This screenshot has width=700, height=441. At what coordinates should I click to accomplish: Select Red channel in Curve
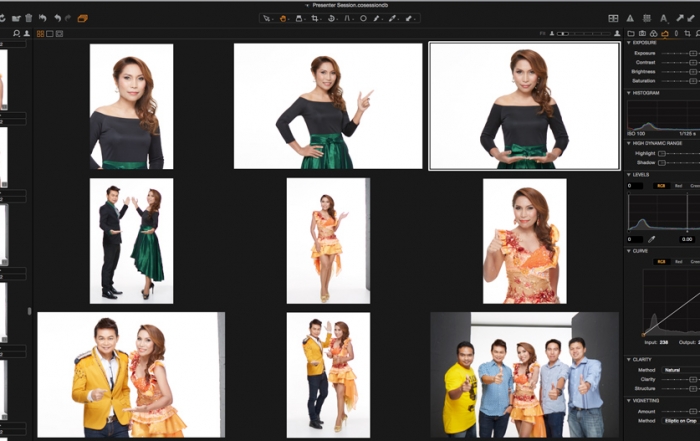click(678, 262)
